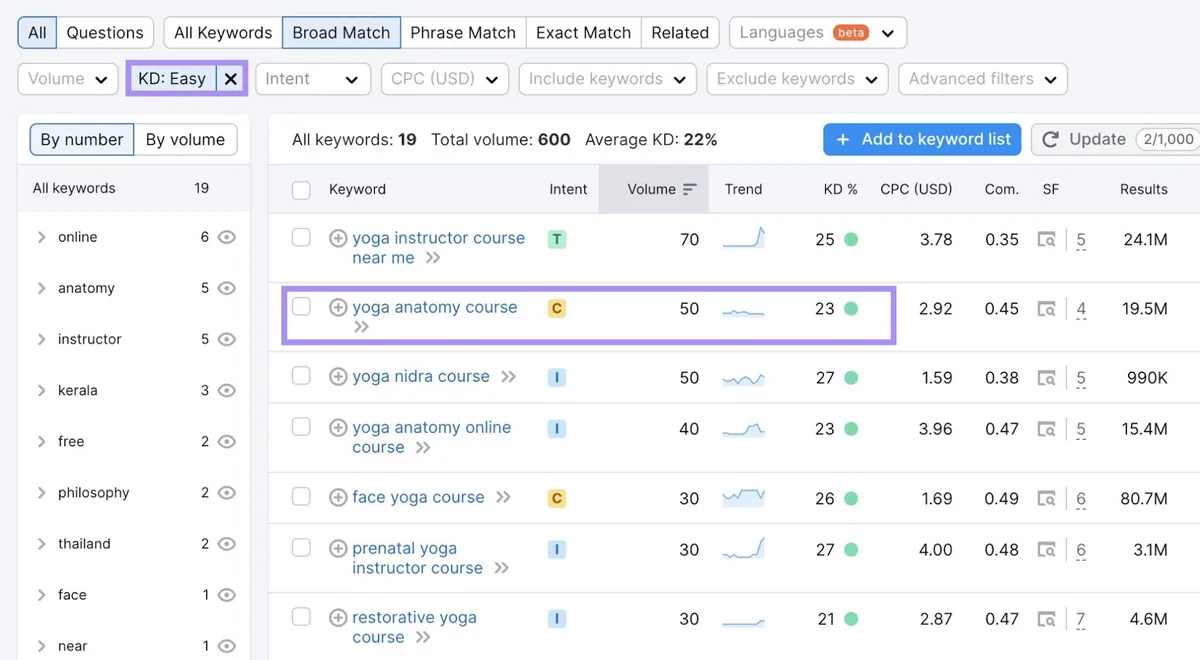Check the box for yoga anatomy course
Screen dimensions: 1200x660
coord(301,307)
